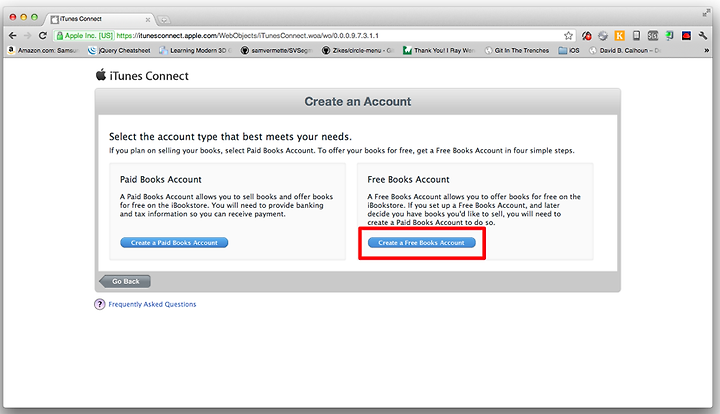Open the samvermette/SVSegm bookmark
Viewport: 720px width, 414px height.
277,50
